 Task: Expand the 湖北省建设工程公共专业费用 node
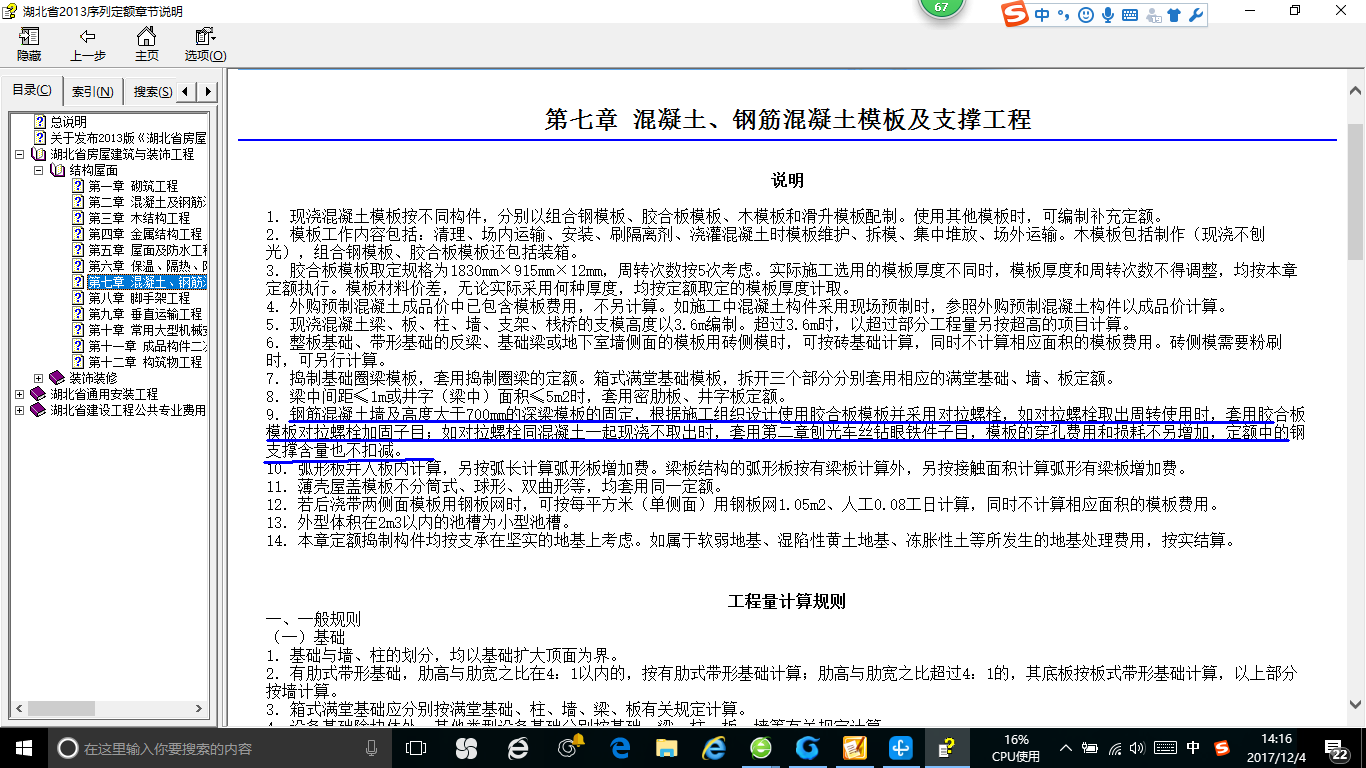[20, 410]
